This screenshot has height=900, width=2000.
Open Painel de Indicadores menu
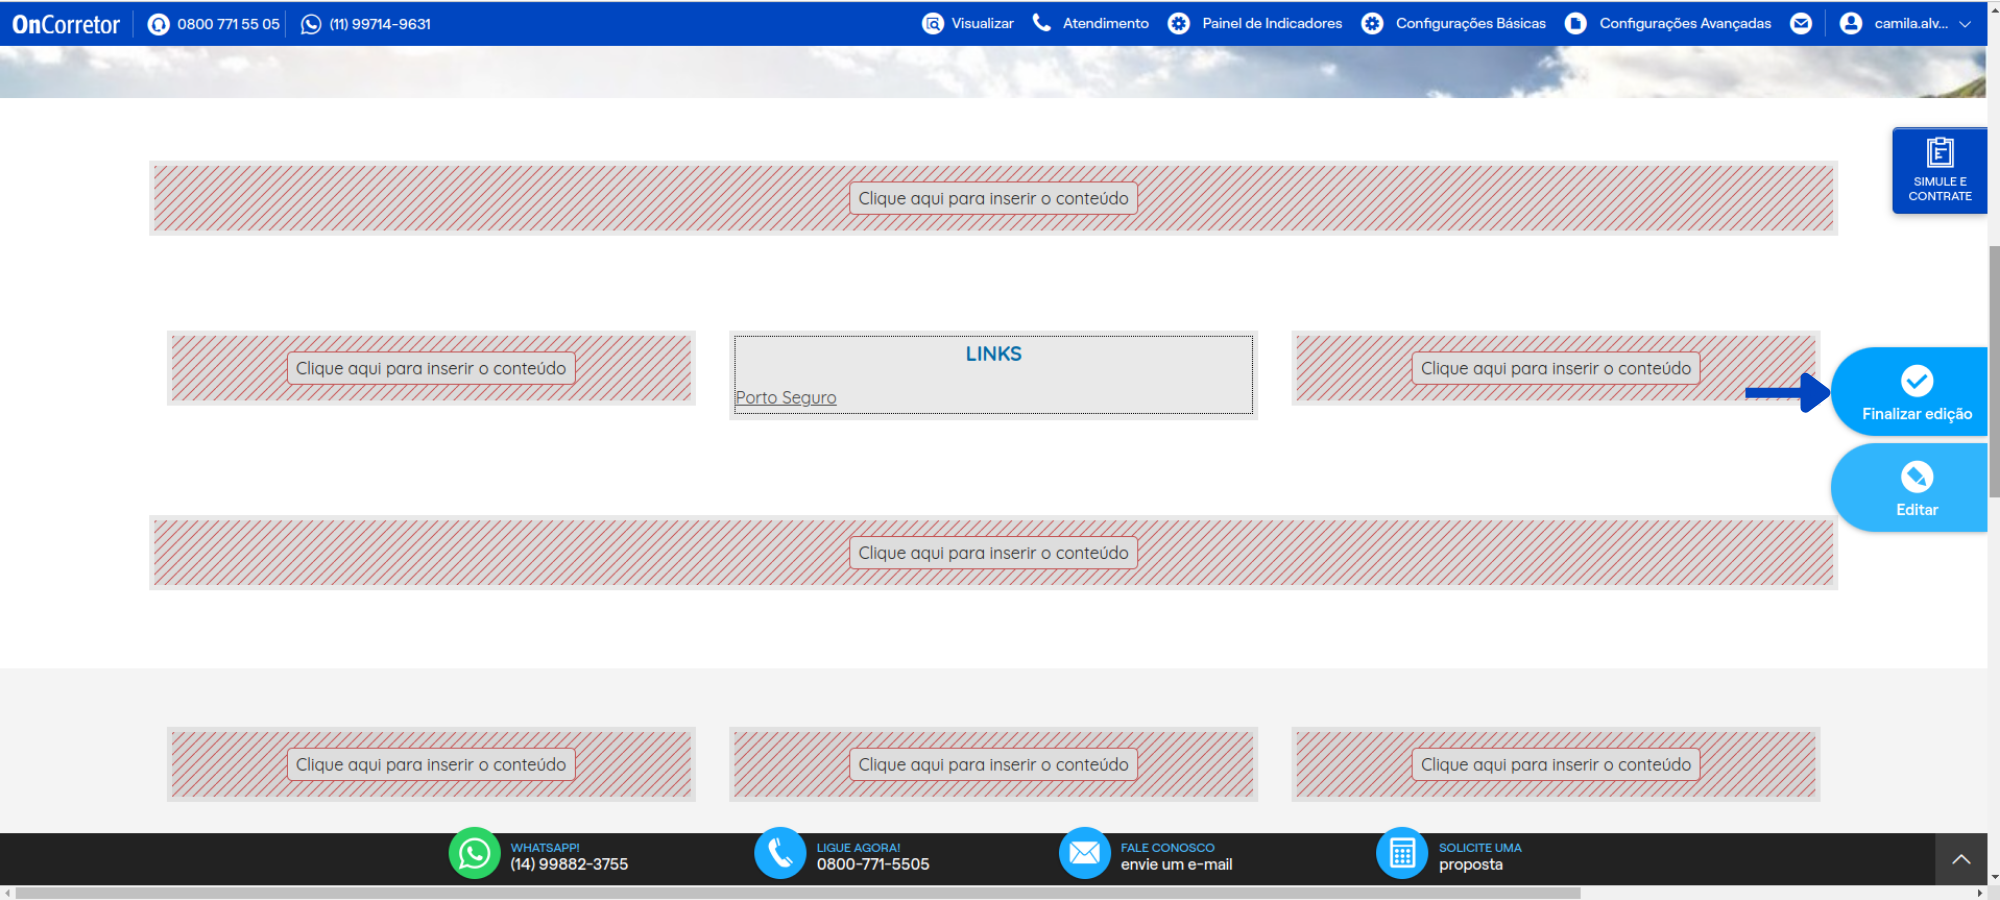[x=1256, y=24]
